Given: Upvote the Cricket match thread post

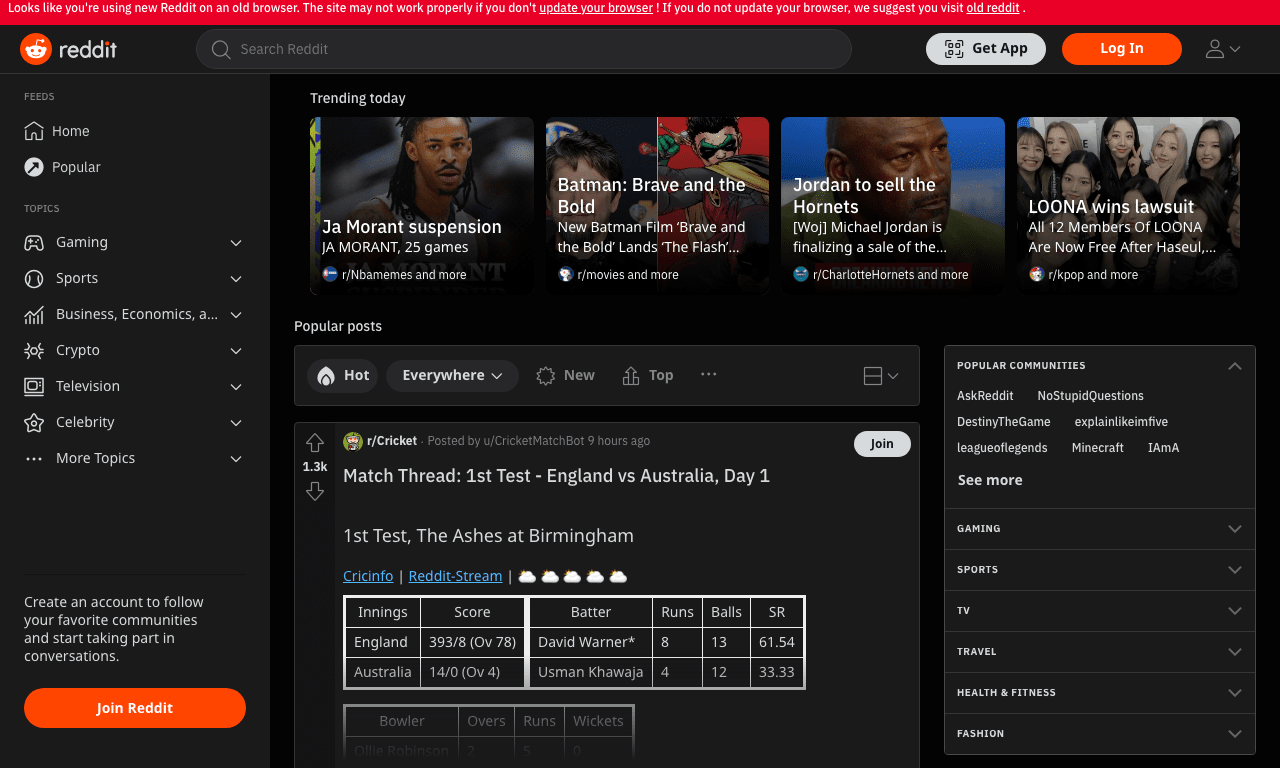Looking at the screenshot, I should (x=315, y=443).
